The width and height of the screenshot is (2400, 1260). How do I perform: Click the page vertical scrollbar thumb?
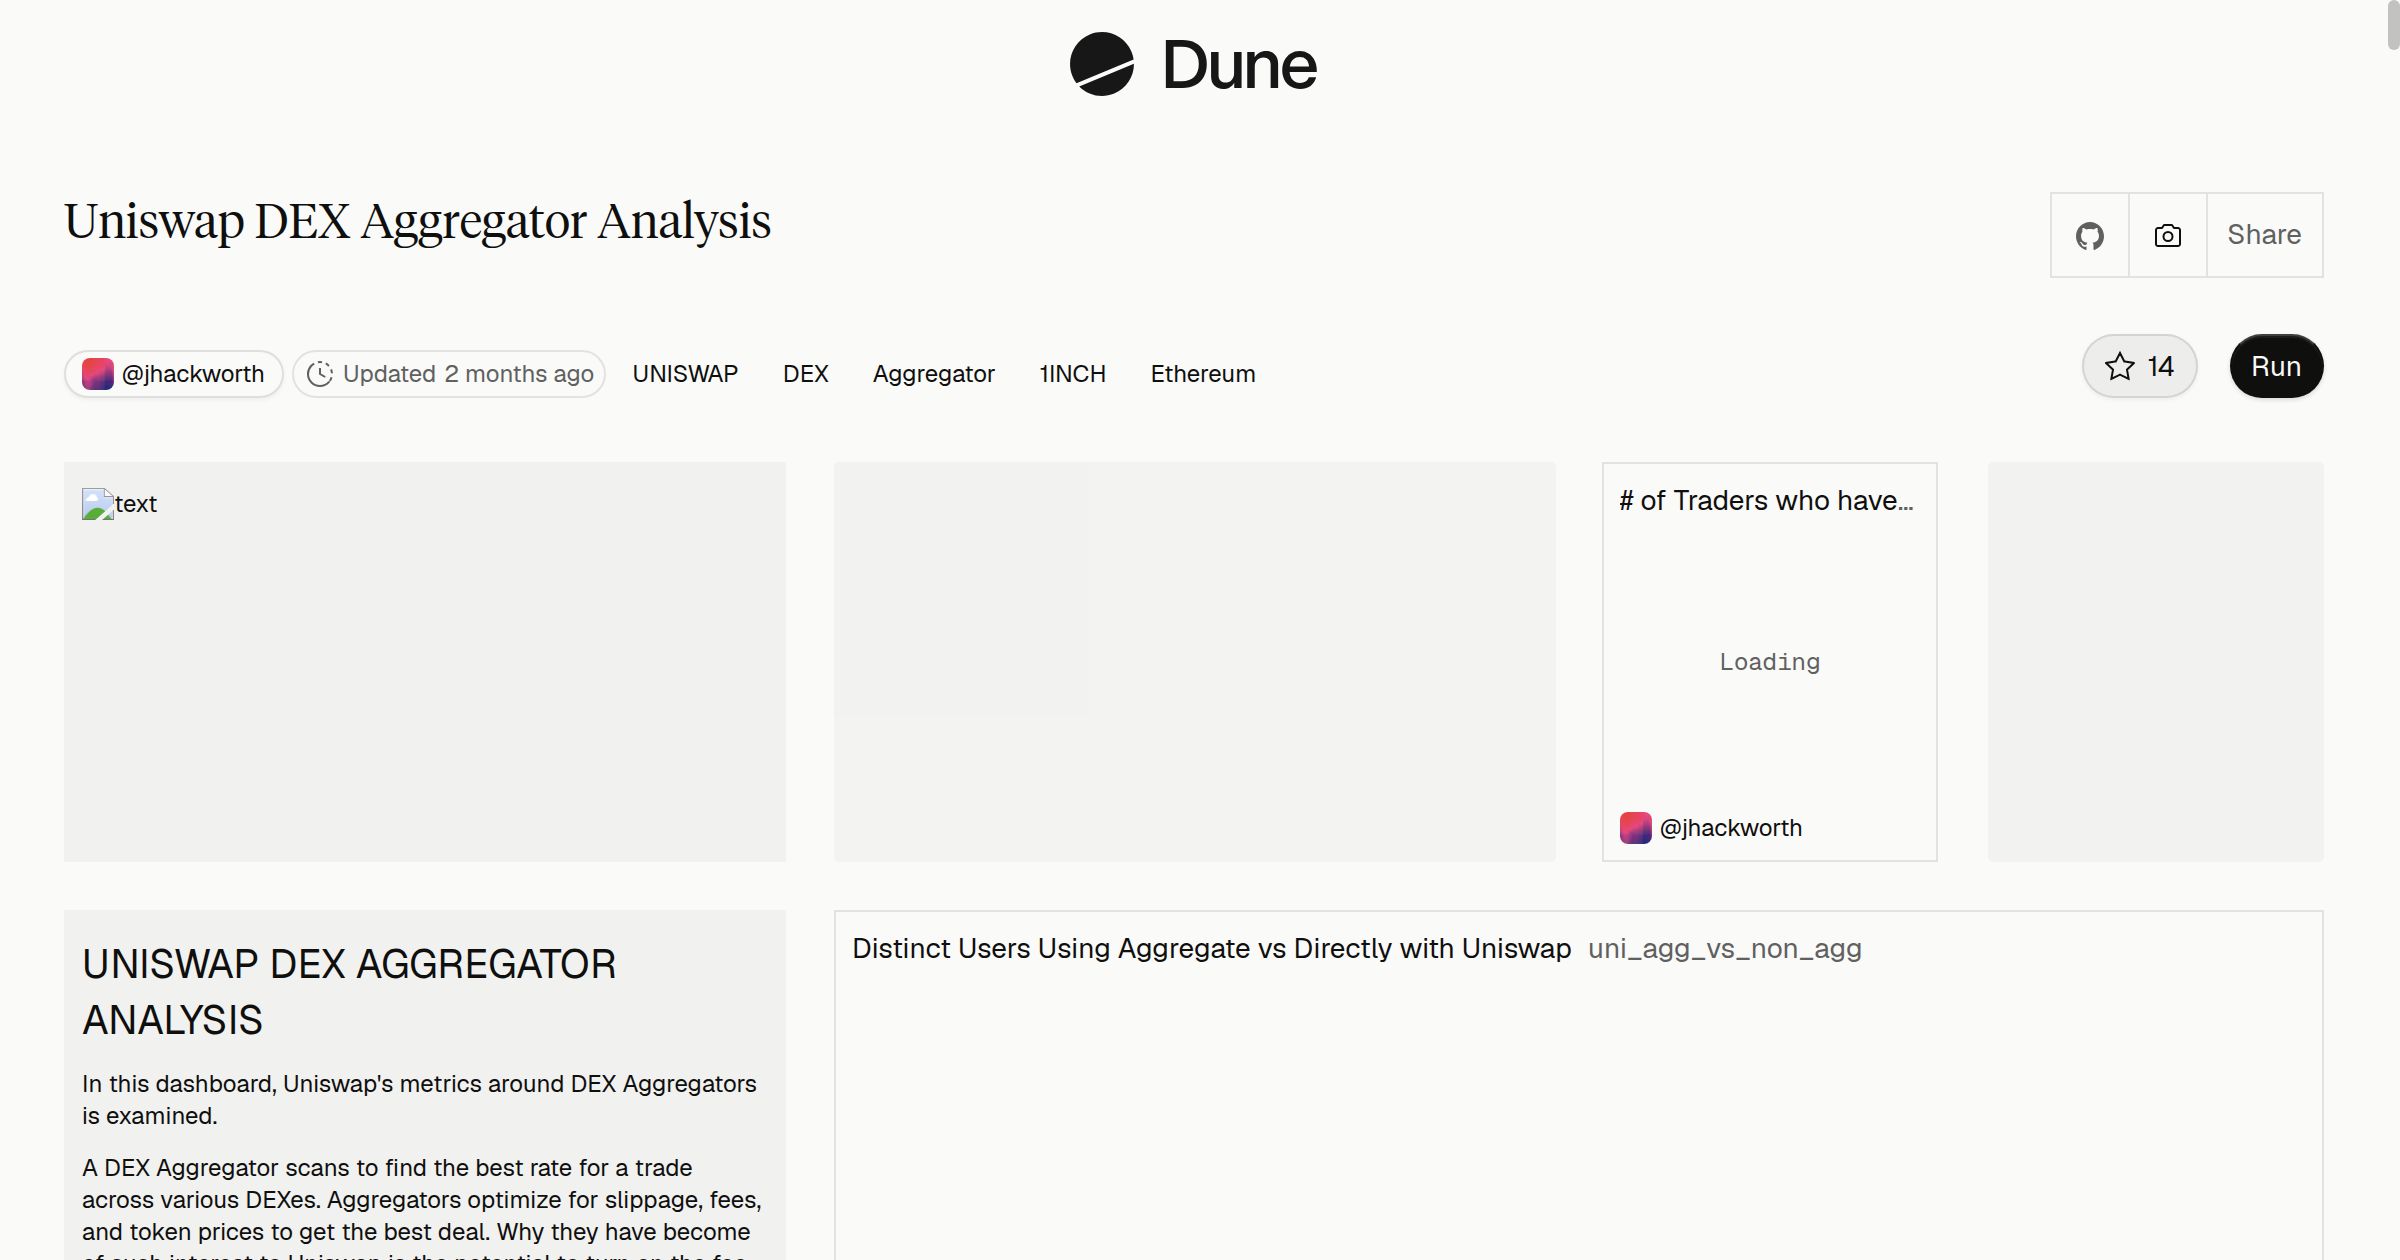coord(2392,25)
